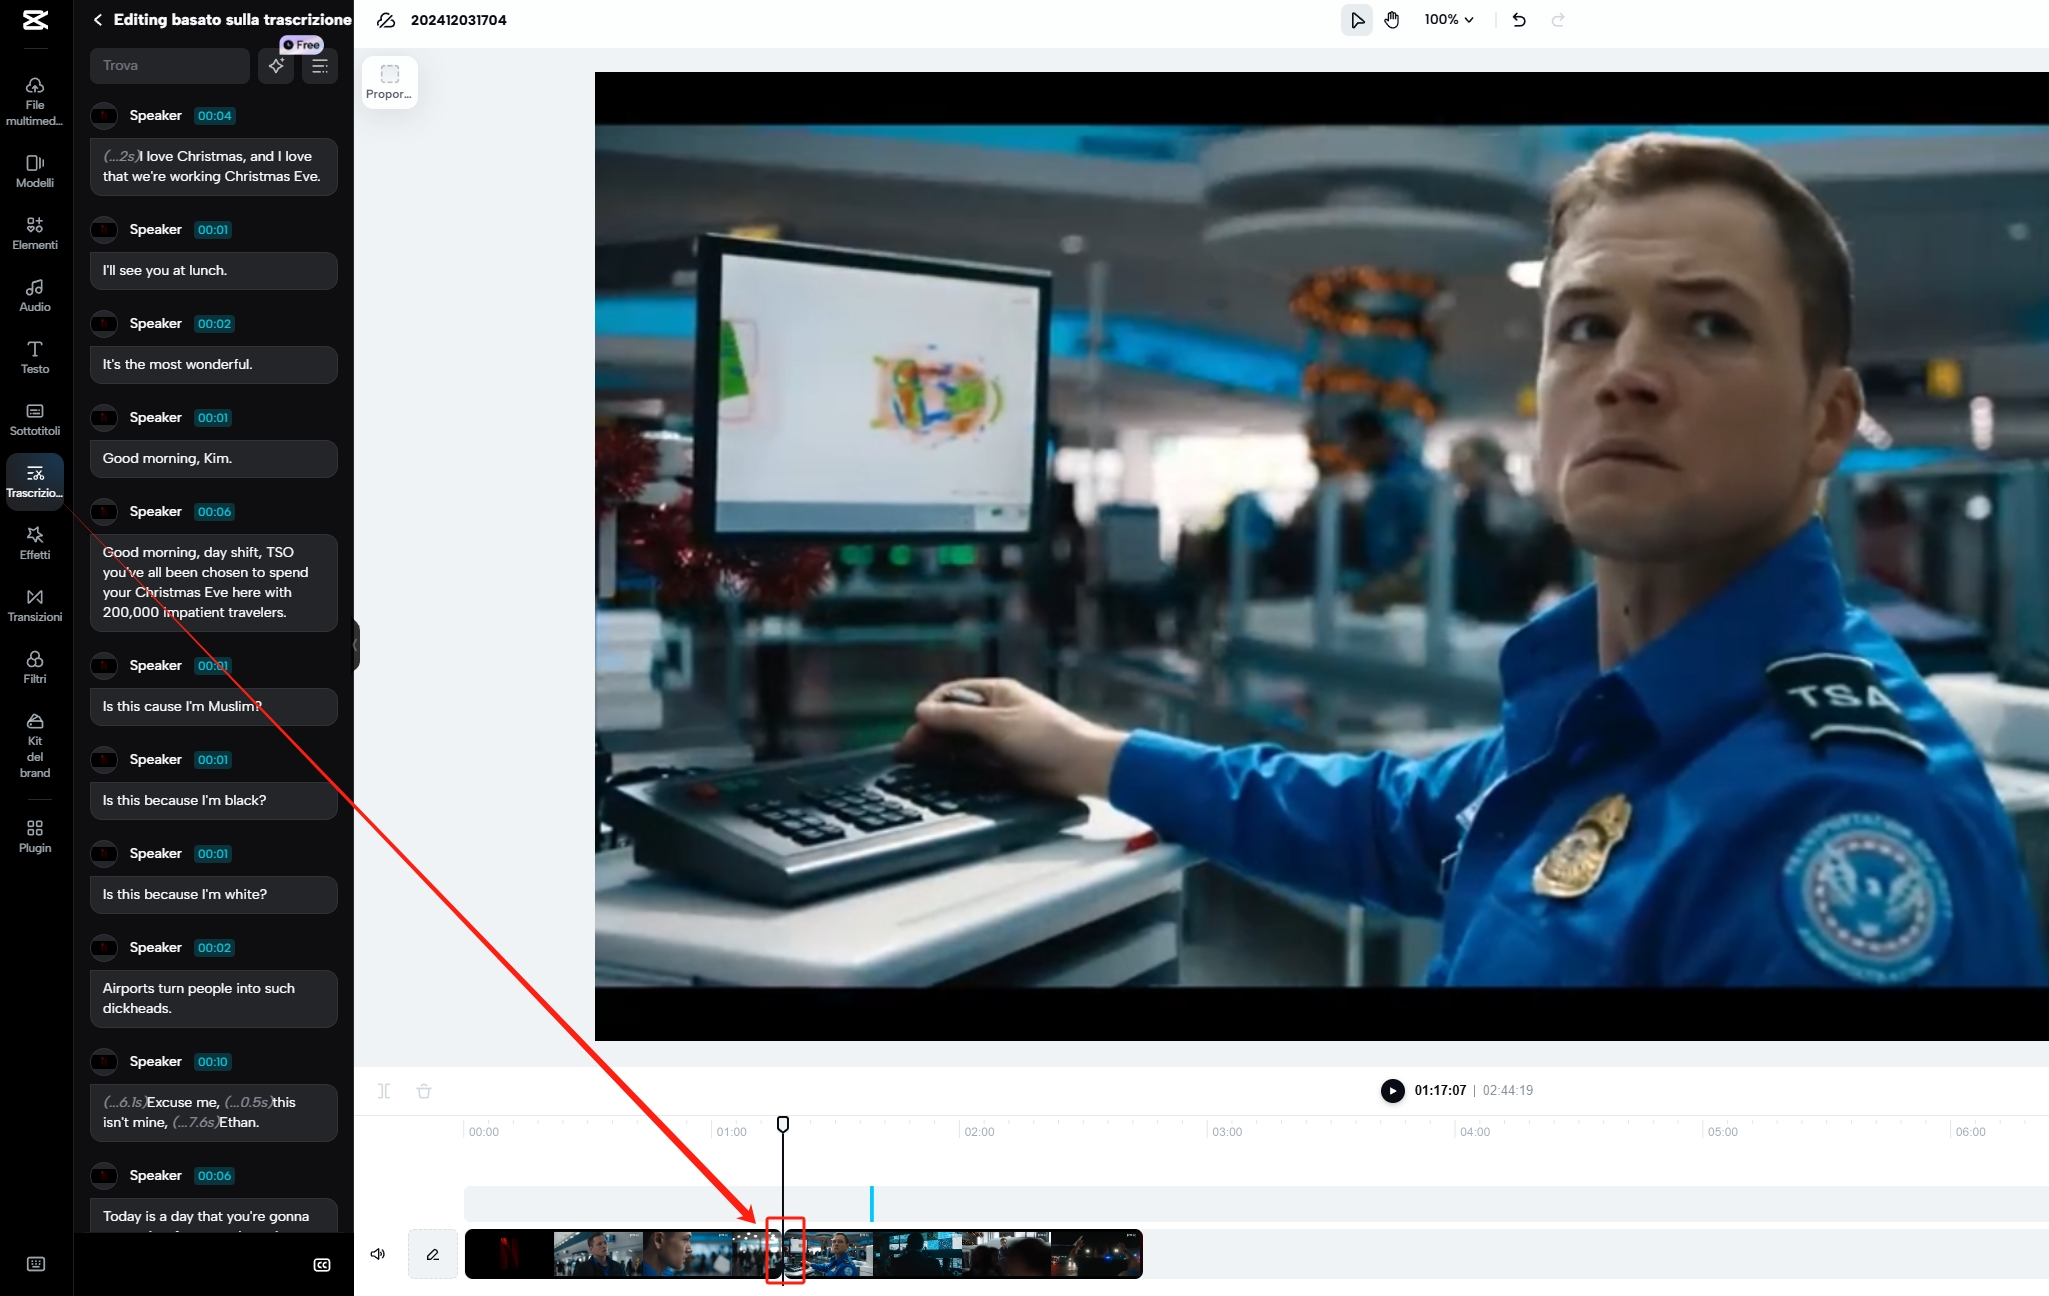Select transcript 'Is this because I'm white?'
Image resolution: width=2049 pixels, height=1296 pixels.
click(214, 895)
